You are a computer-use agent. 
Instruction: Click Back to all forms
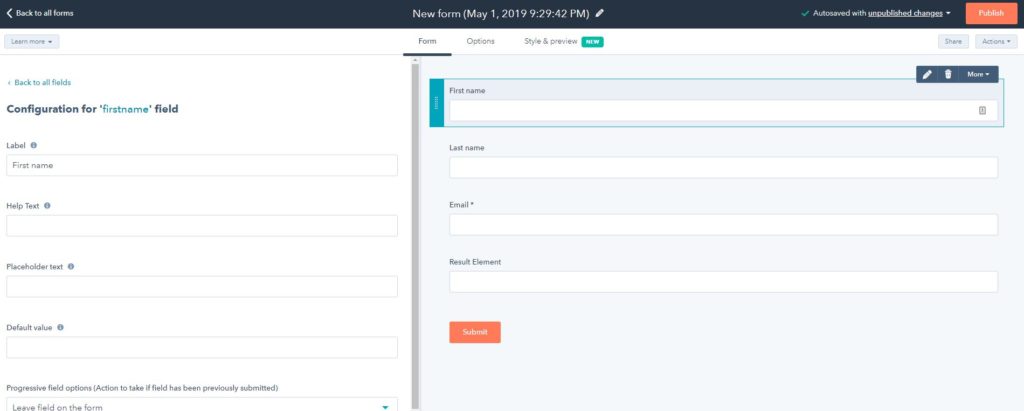tap(40, 13)
